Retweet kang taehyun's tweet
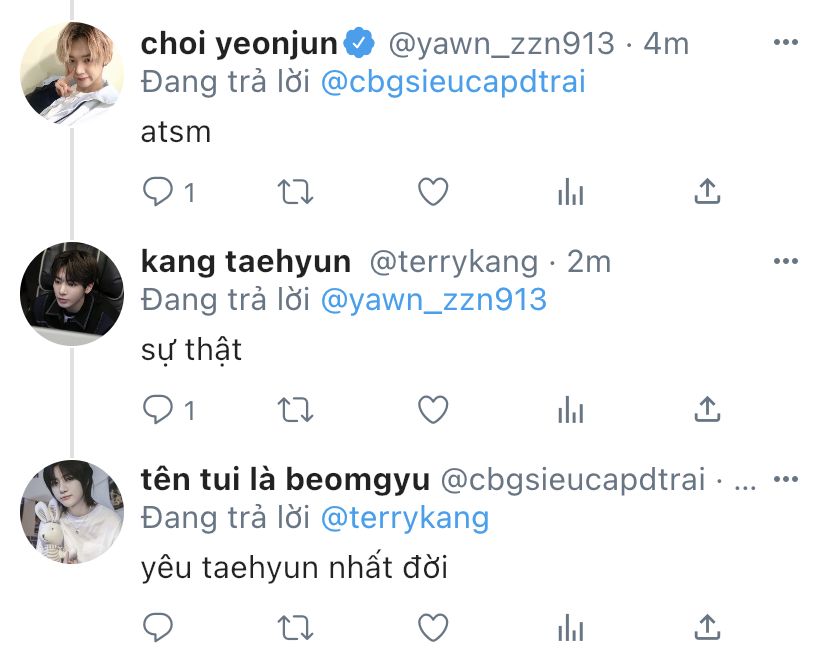 (296, 410)
